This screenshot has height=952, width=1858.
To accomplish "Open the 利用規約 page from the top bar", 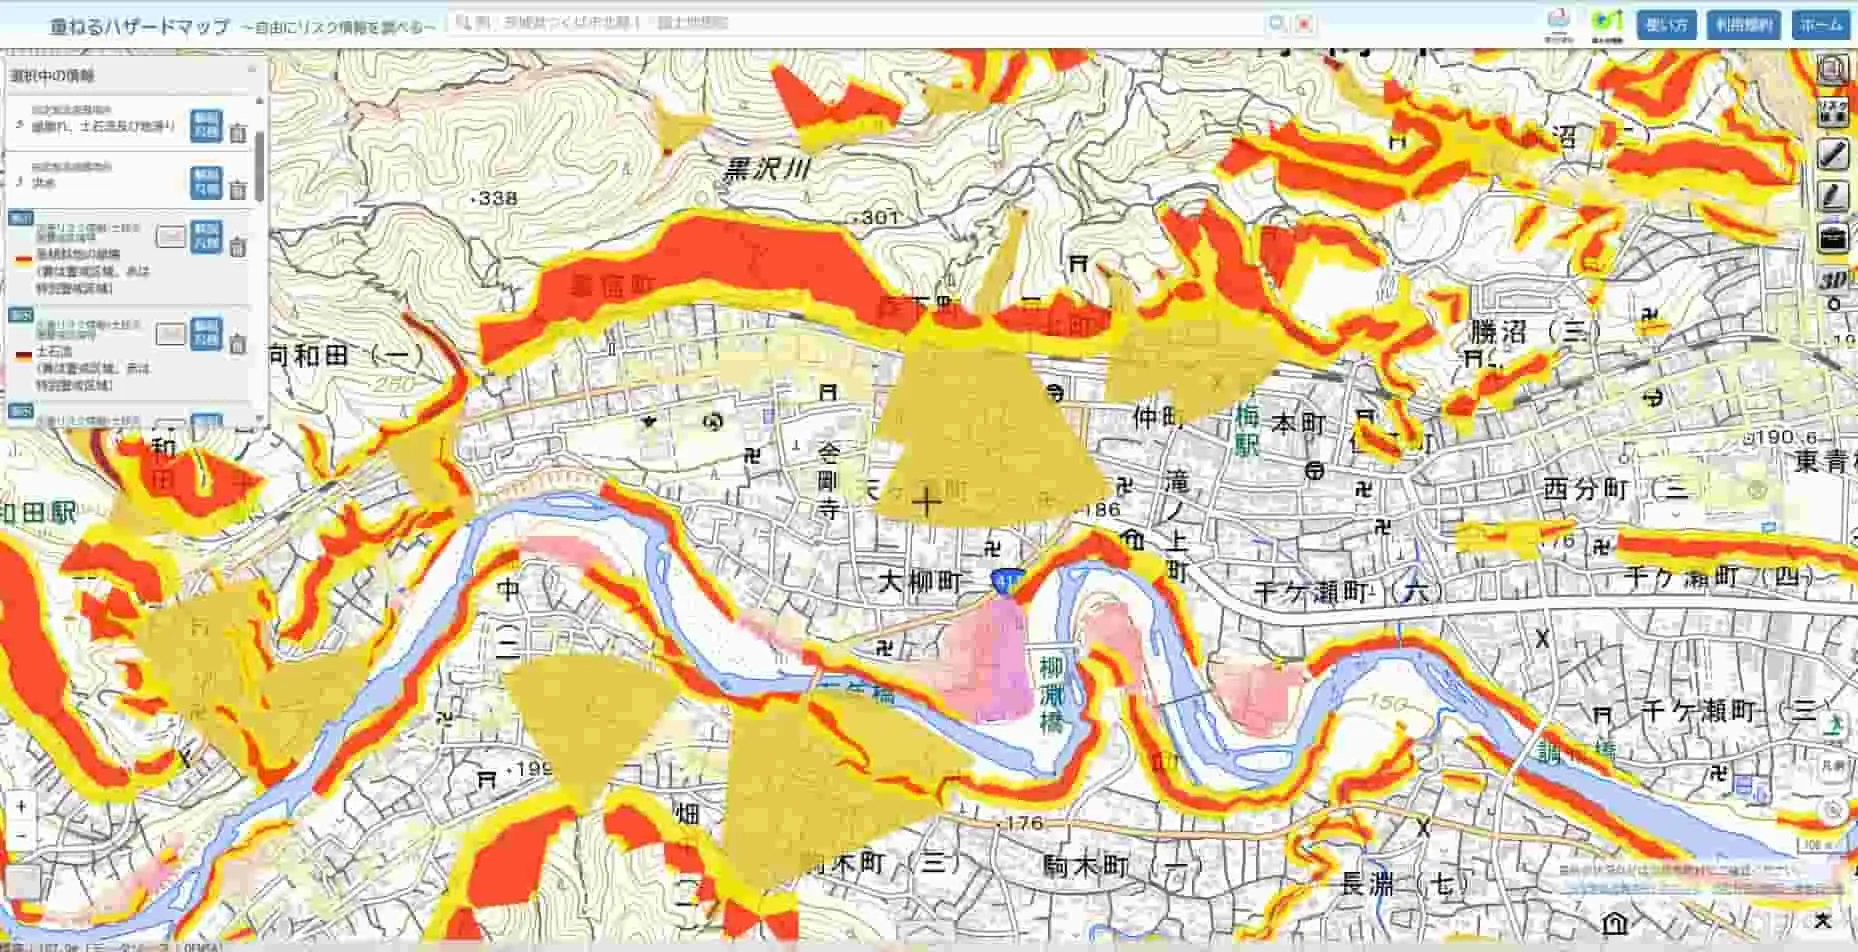I will 1746,25.
